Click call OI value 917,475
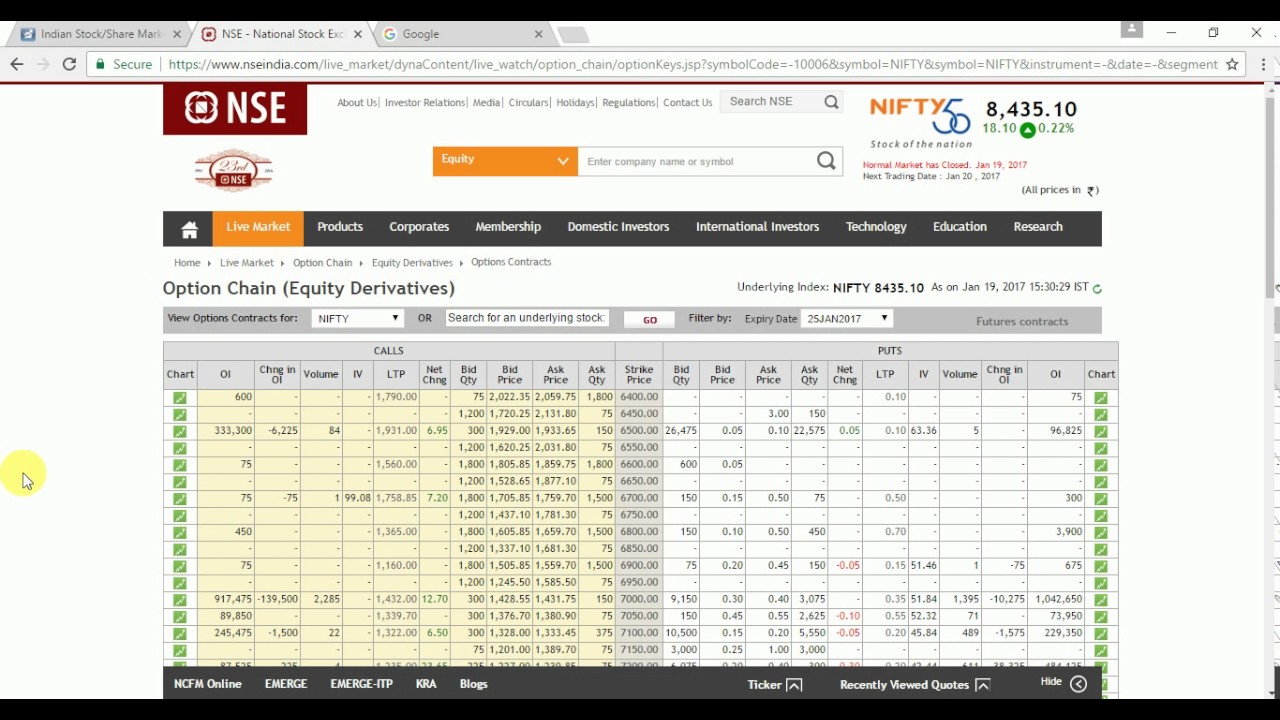The height and width of the screenshot is (720, 1280). click(232, 599)
